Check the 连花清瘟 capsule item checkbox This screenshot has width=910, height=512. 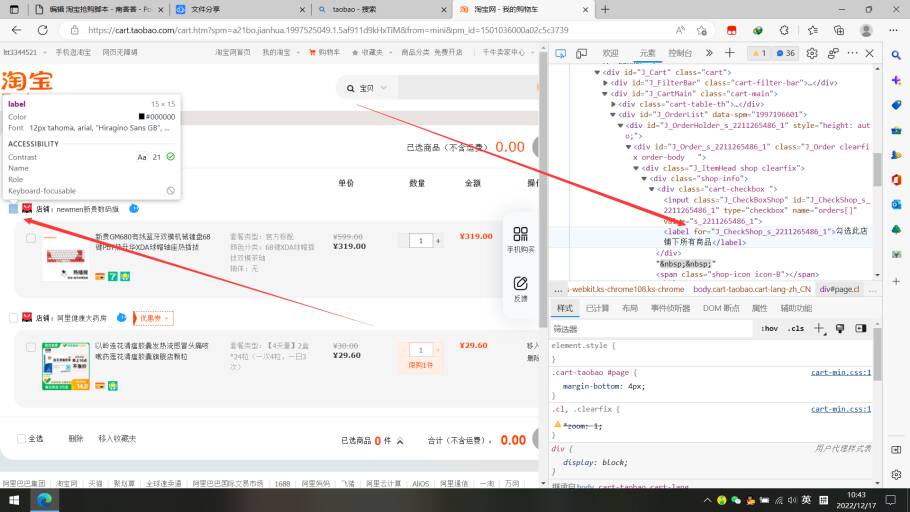31,347
